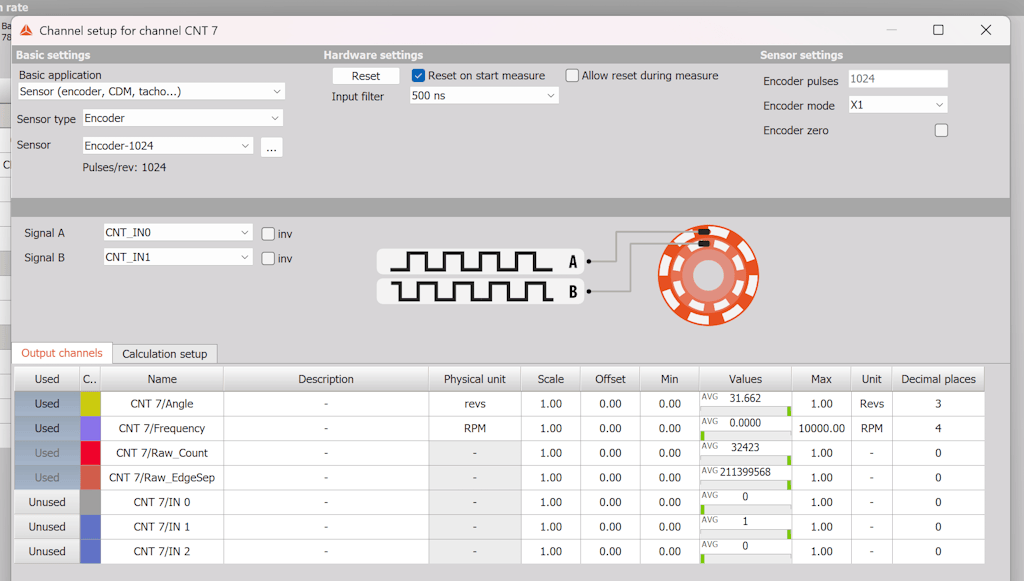Click color swatch of CNT 7/Raw_EdgeSep

90,478
